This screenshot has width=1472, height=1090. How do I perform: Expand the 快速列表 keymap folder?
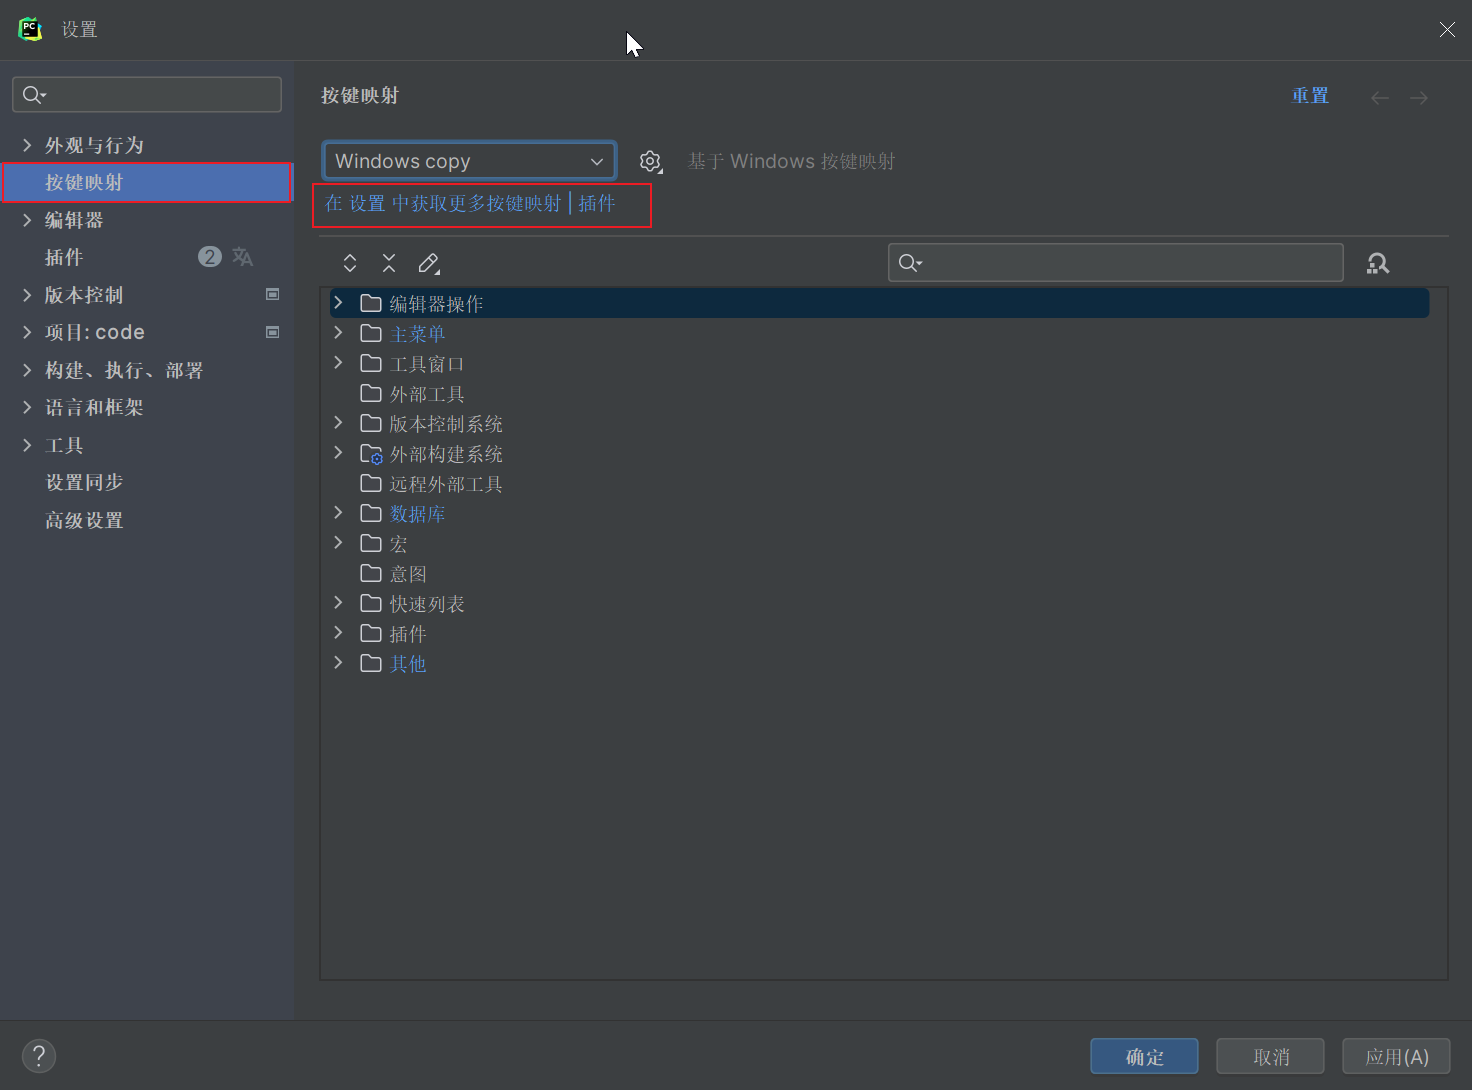(338, 603)
